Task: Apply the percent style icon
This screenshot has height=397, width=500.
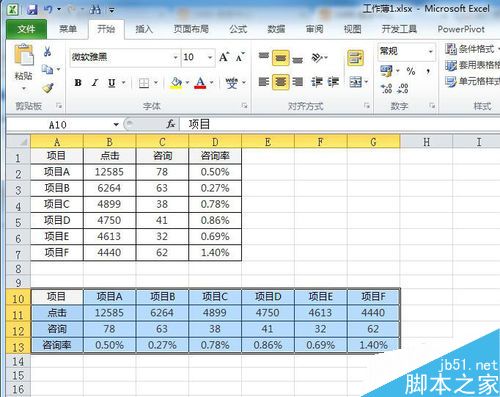Action: [411, 71]
